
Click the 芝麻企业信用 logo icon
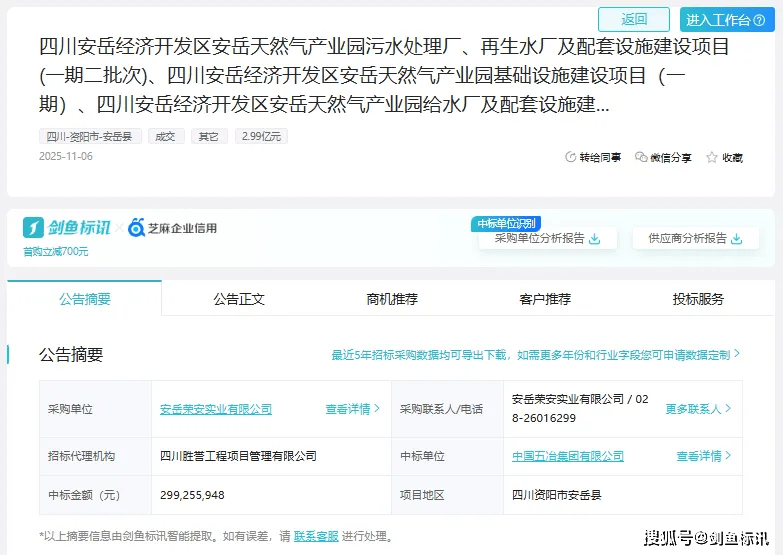137,228
